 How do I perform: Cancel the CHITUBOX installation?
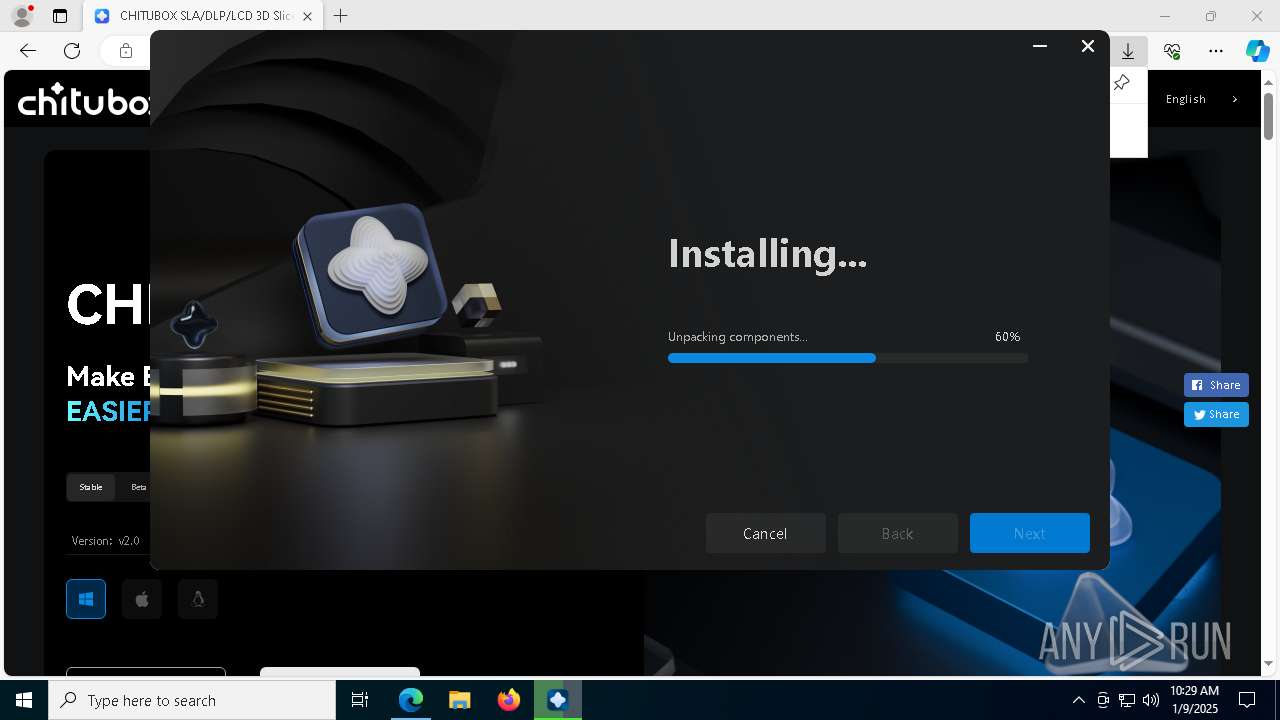765,533
